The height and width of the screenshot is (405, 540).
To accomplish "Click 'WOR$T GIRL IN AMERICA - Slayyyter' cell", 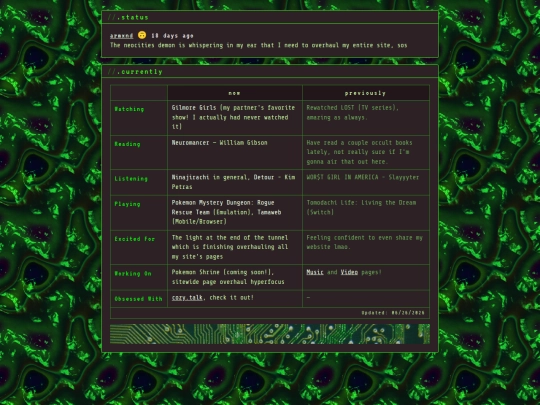I will (x=366, y=182).
